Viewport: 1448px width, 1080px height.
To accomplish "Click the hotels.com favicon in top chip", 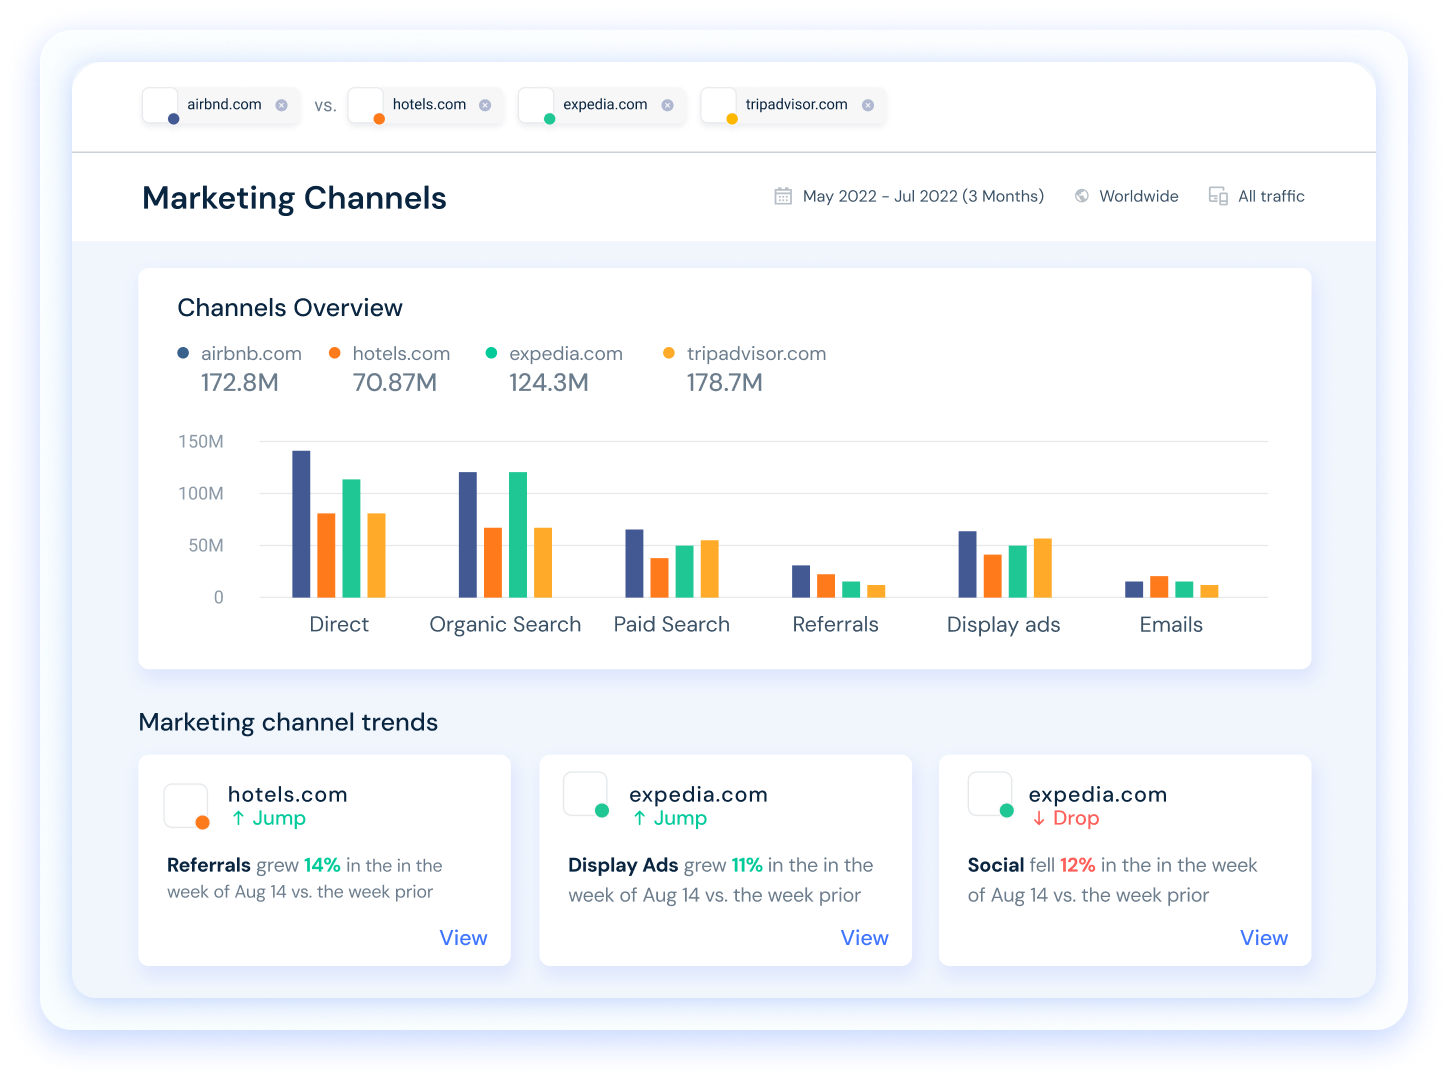I will point(366,105).
